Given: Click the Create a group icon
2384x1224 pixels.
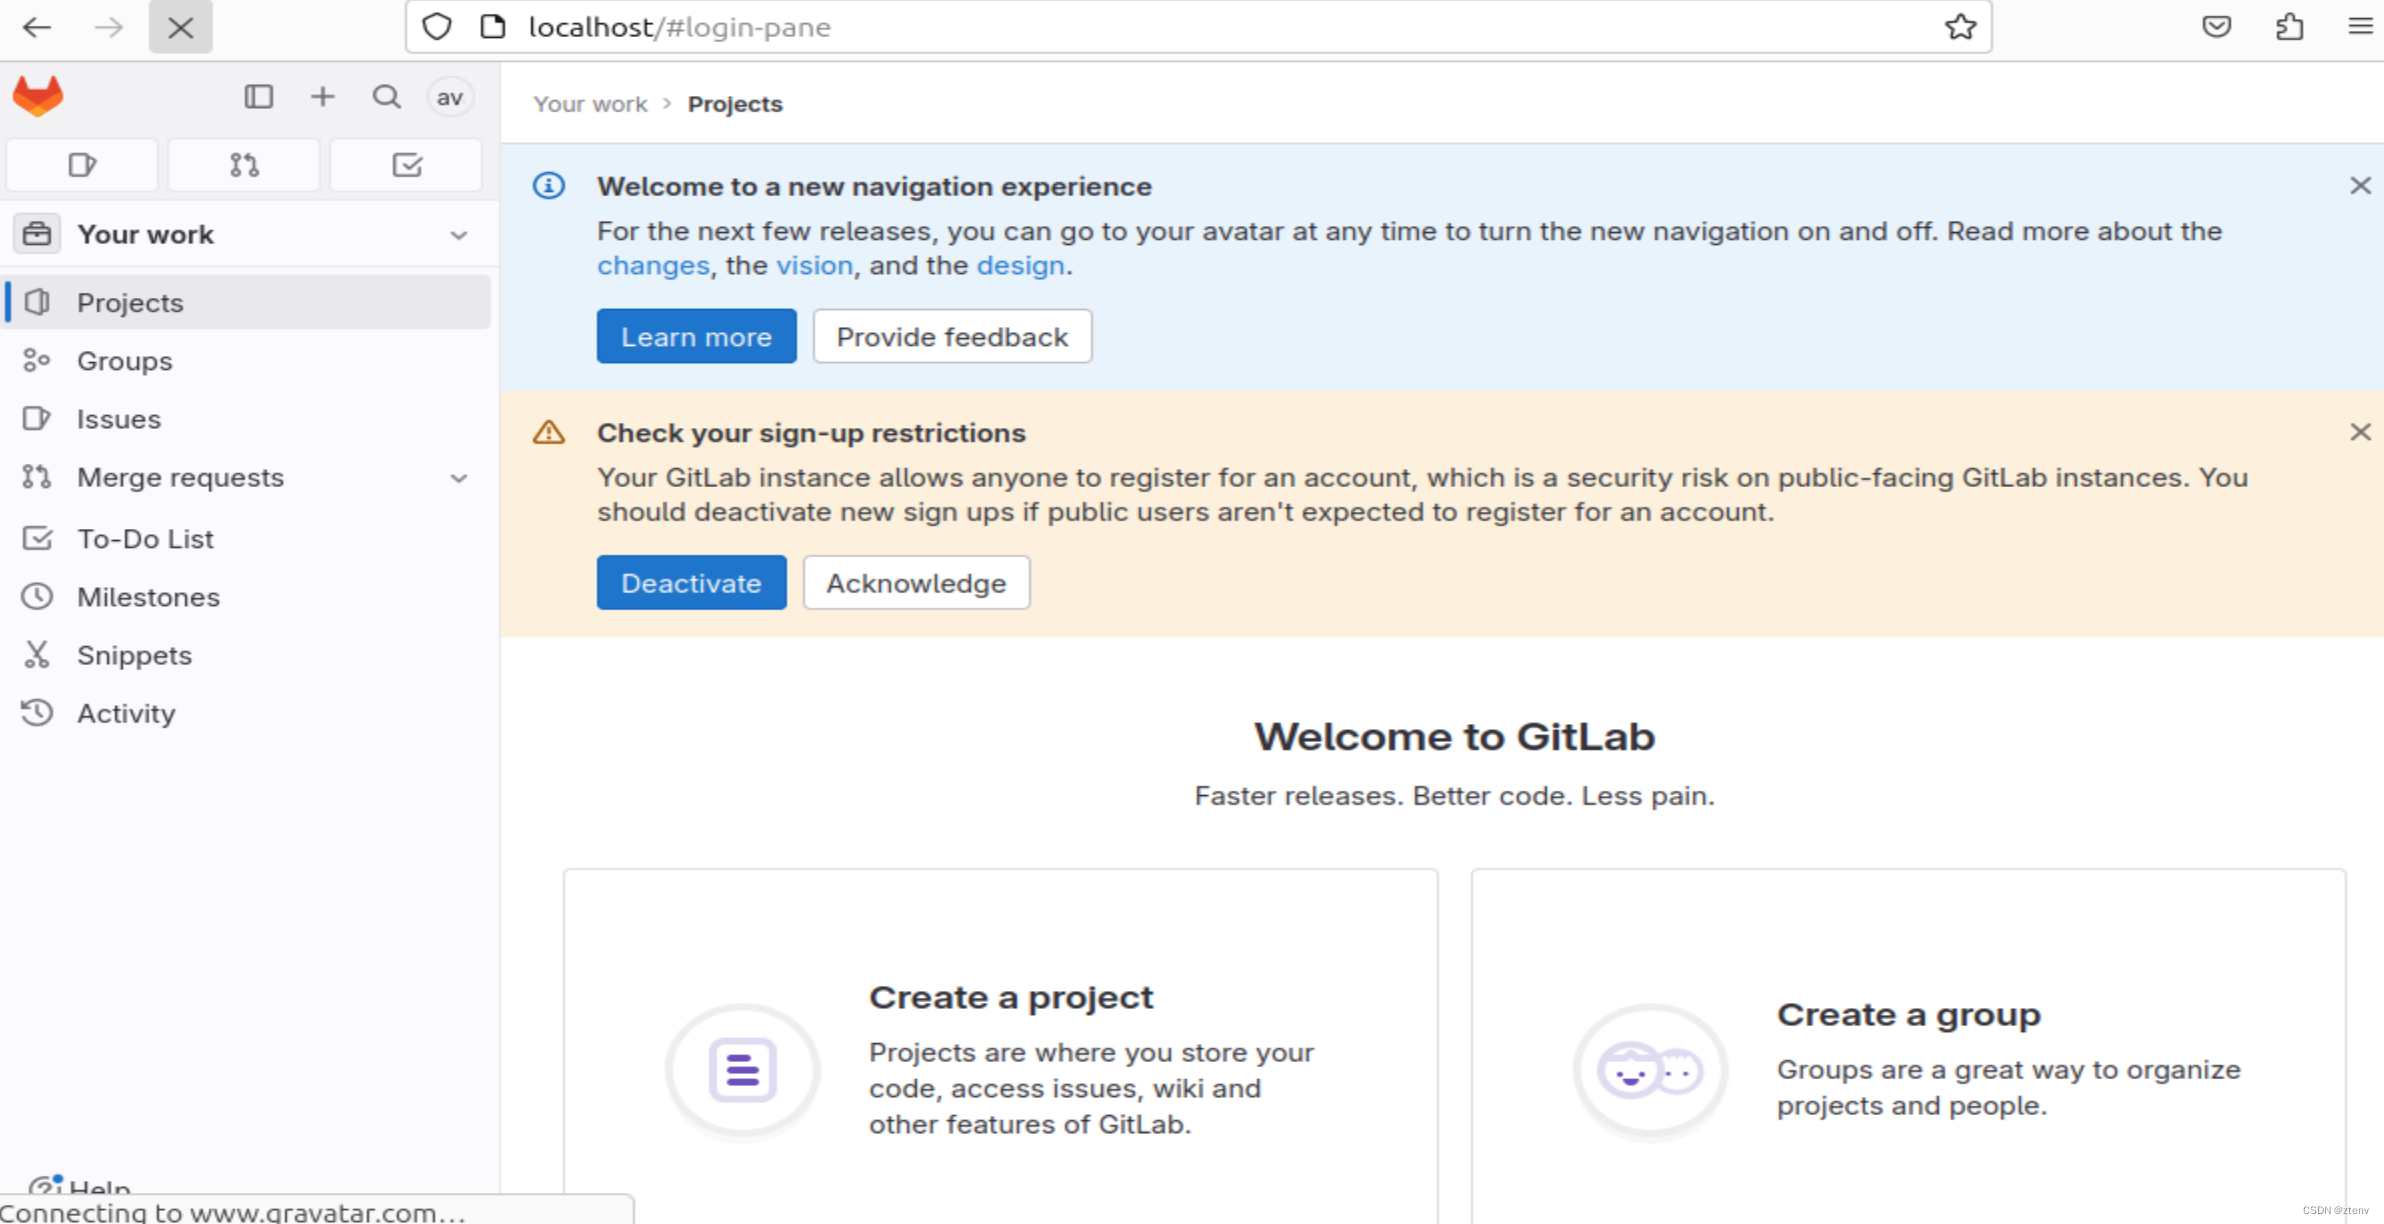Looking at the screenshot, I should point(1650,1071).
